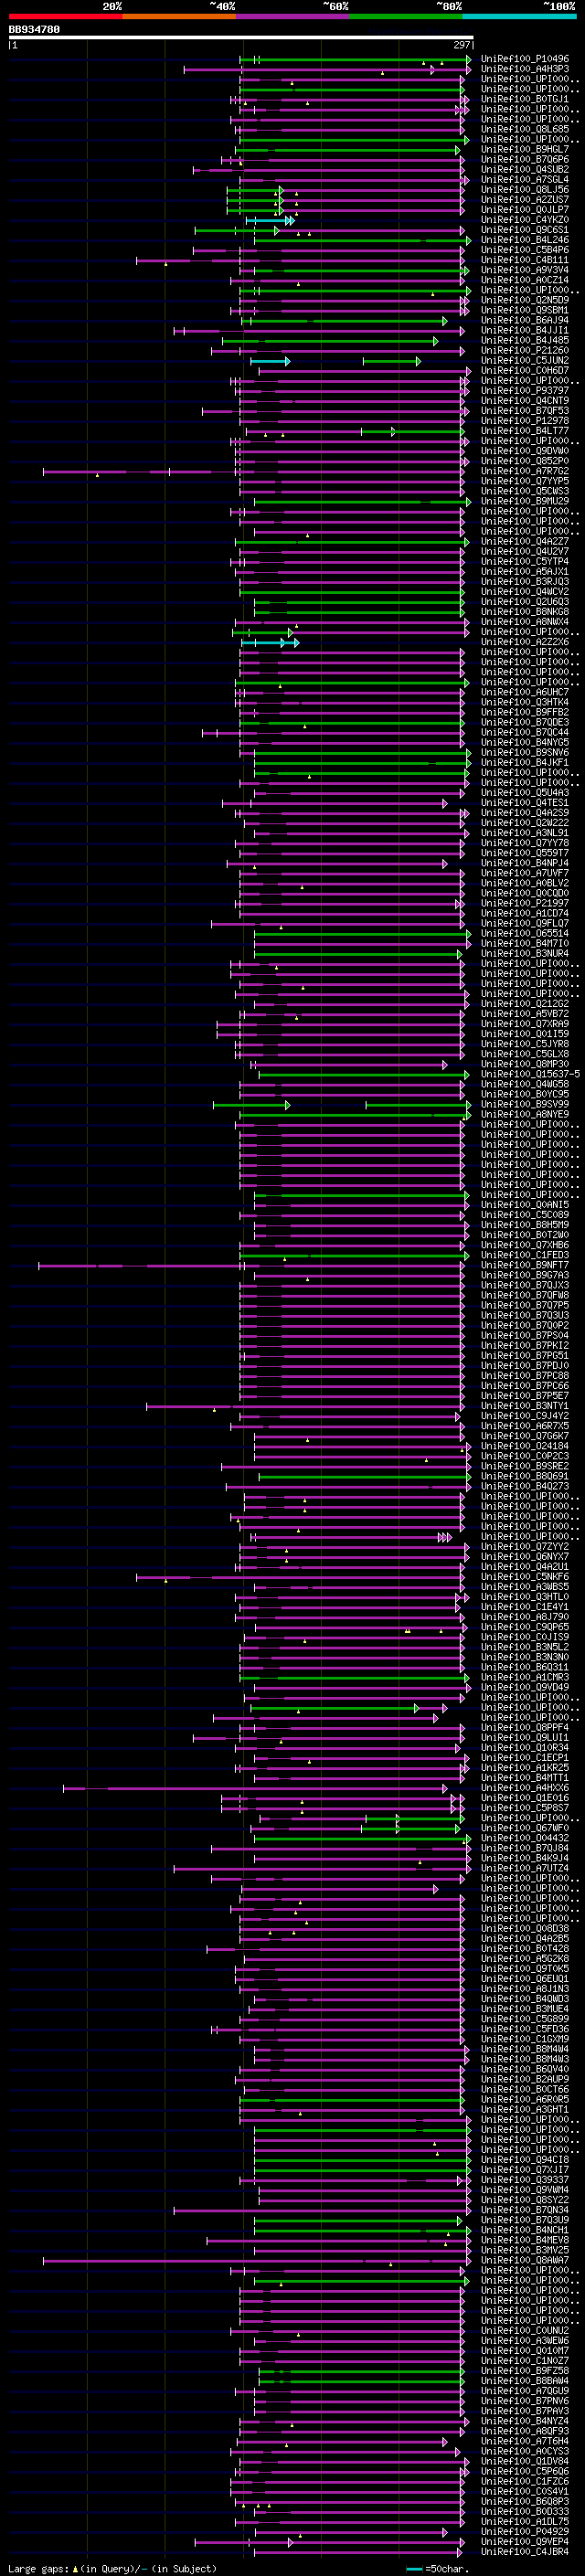Click the label UniRef100_C4JBR4
Screen dimensions: 585x2576
point(525,2551)
